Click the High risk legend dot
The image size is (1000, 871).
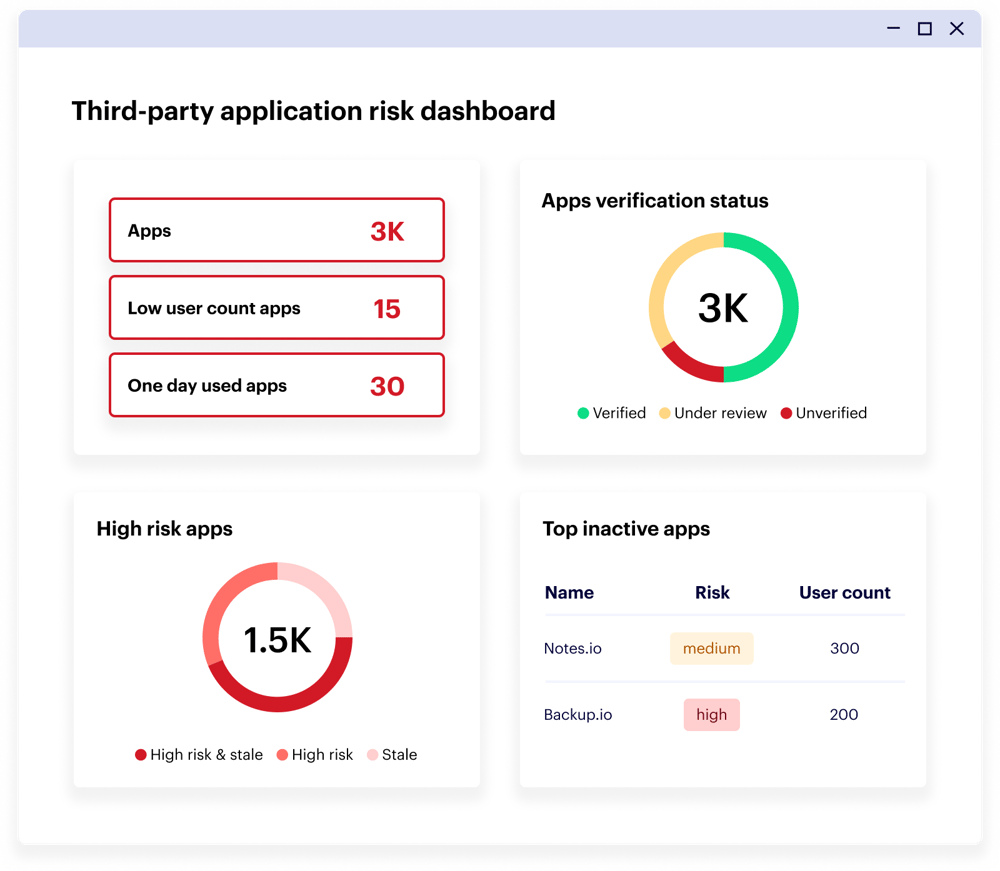coord(283,754)
